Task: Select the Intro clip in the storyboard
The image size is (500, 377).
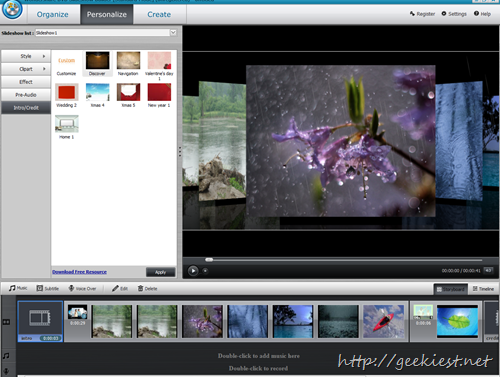Action: (40, 321)
